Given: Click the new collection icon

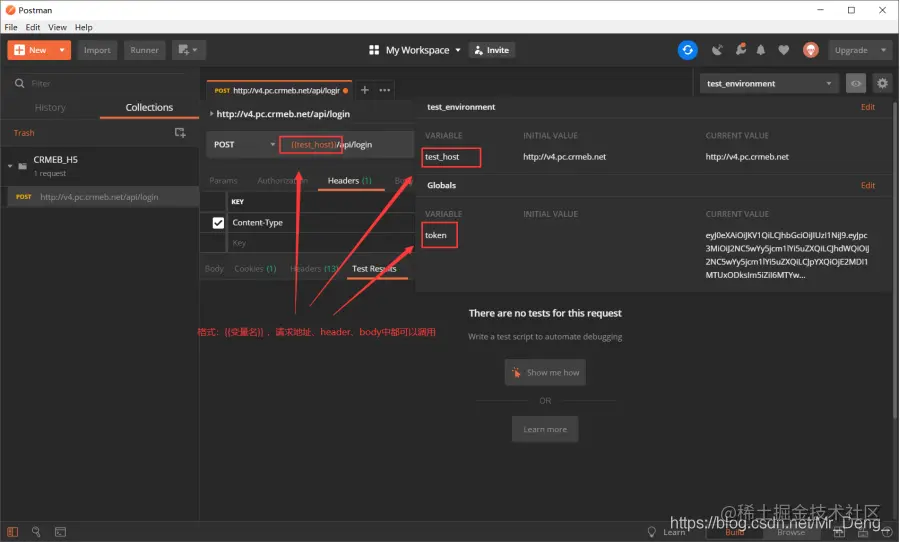Looking at the screenshot, I should [180, 133].
